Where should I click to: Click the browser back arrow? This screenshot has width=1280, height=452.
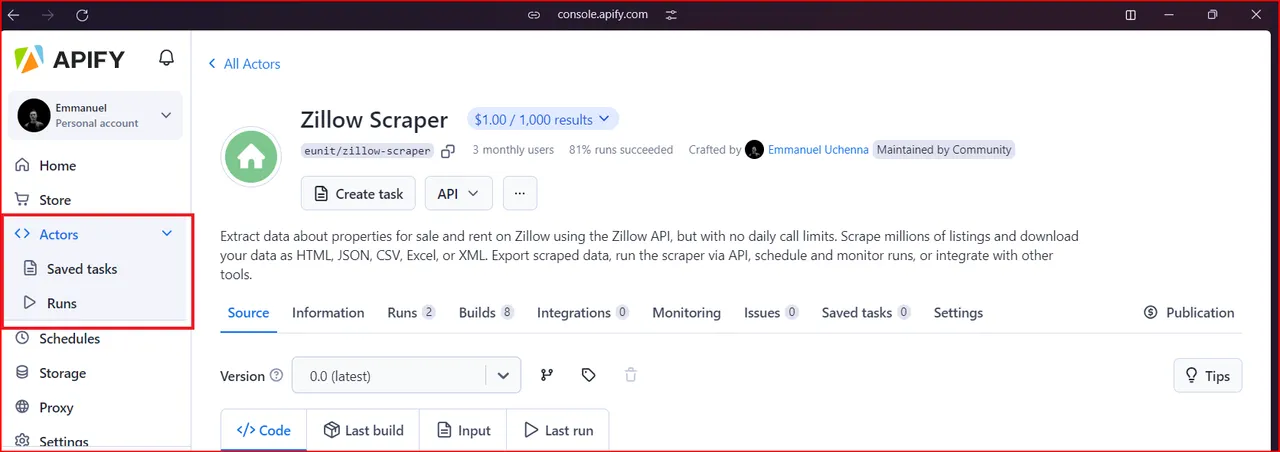(x=14, y=15)
